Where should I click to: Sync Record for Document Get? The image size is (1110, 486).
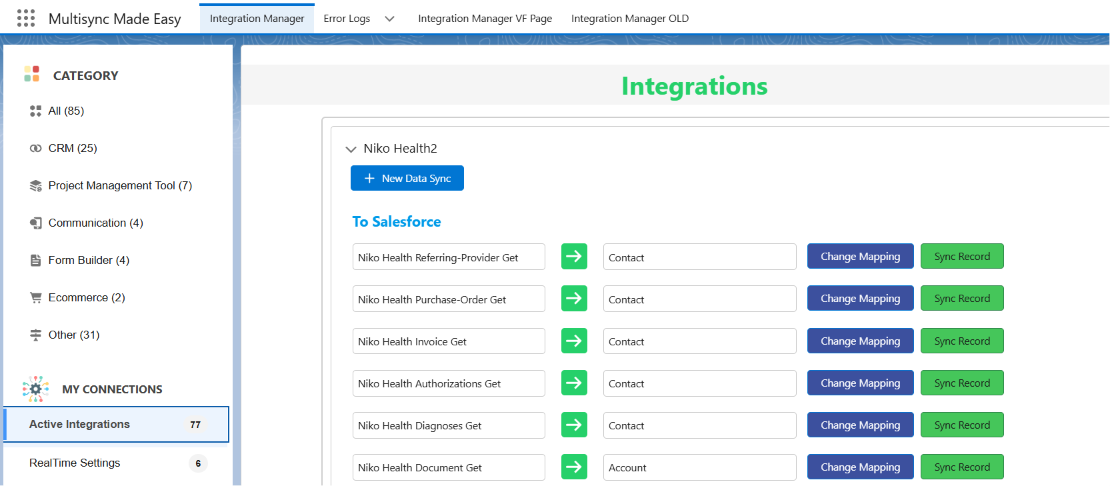(962, 467)
